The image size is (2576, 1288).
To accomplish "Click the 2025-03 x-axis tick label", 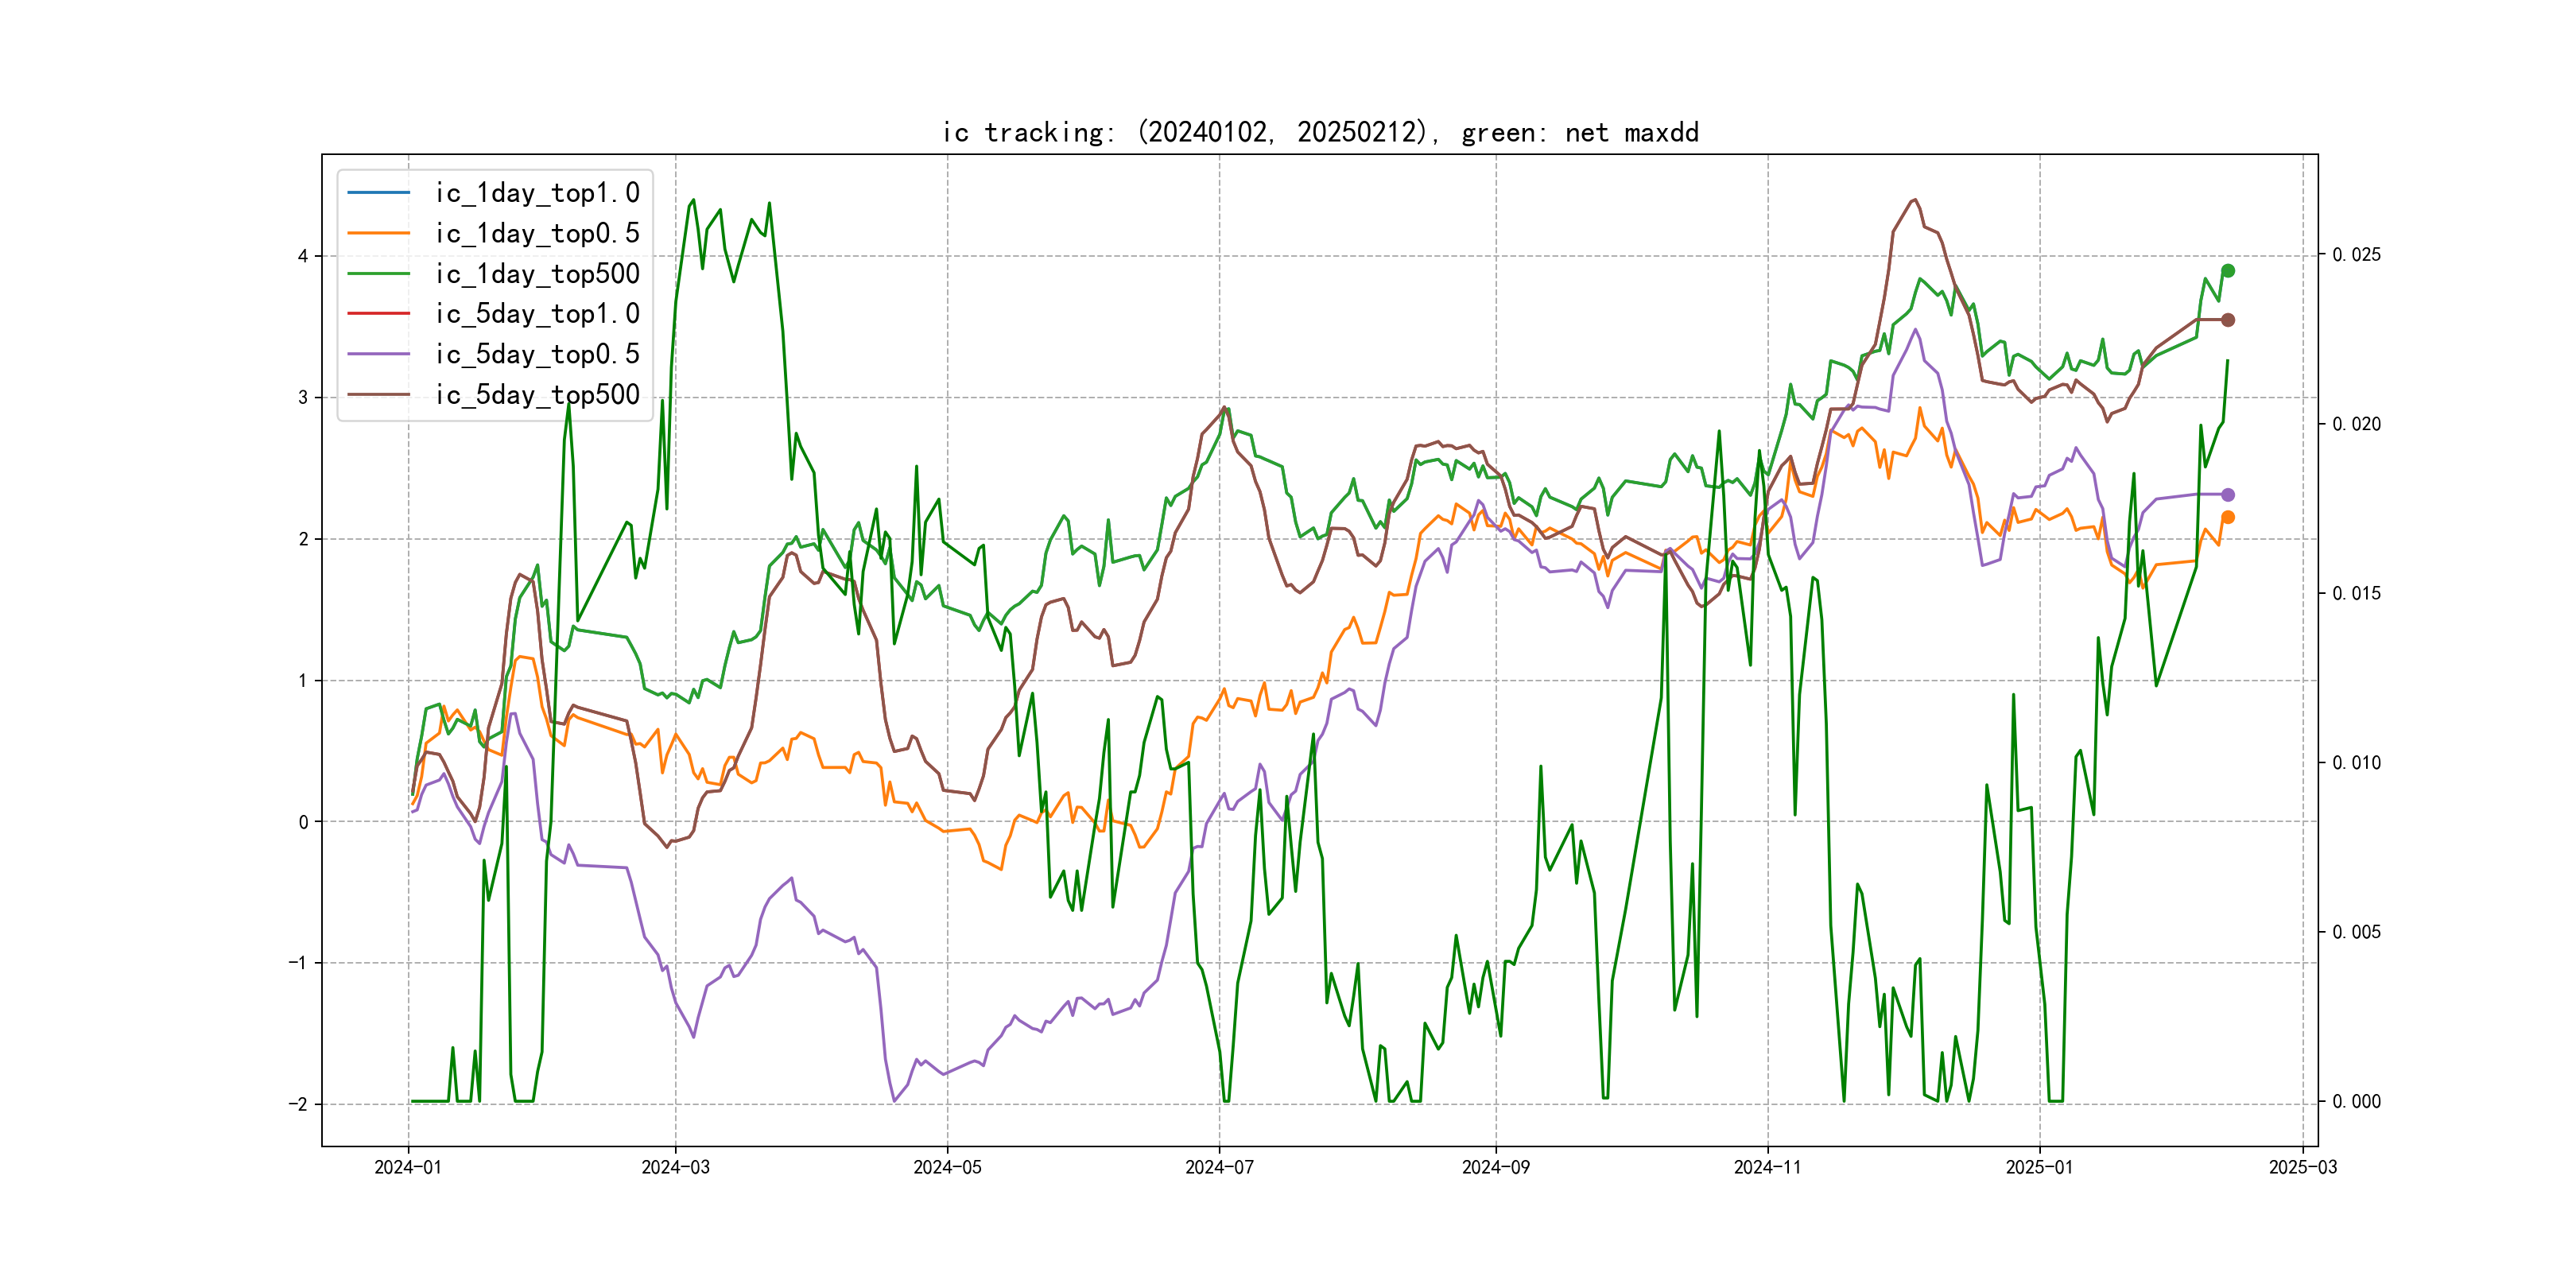I will [x=2303, y=1167].
